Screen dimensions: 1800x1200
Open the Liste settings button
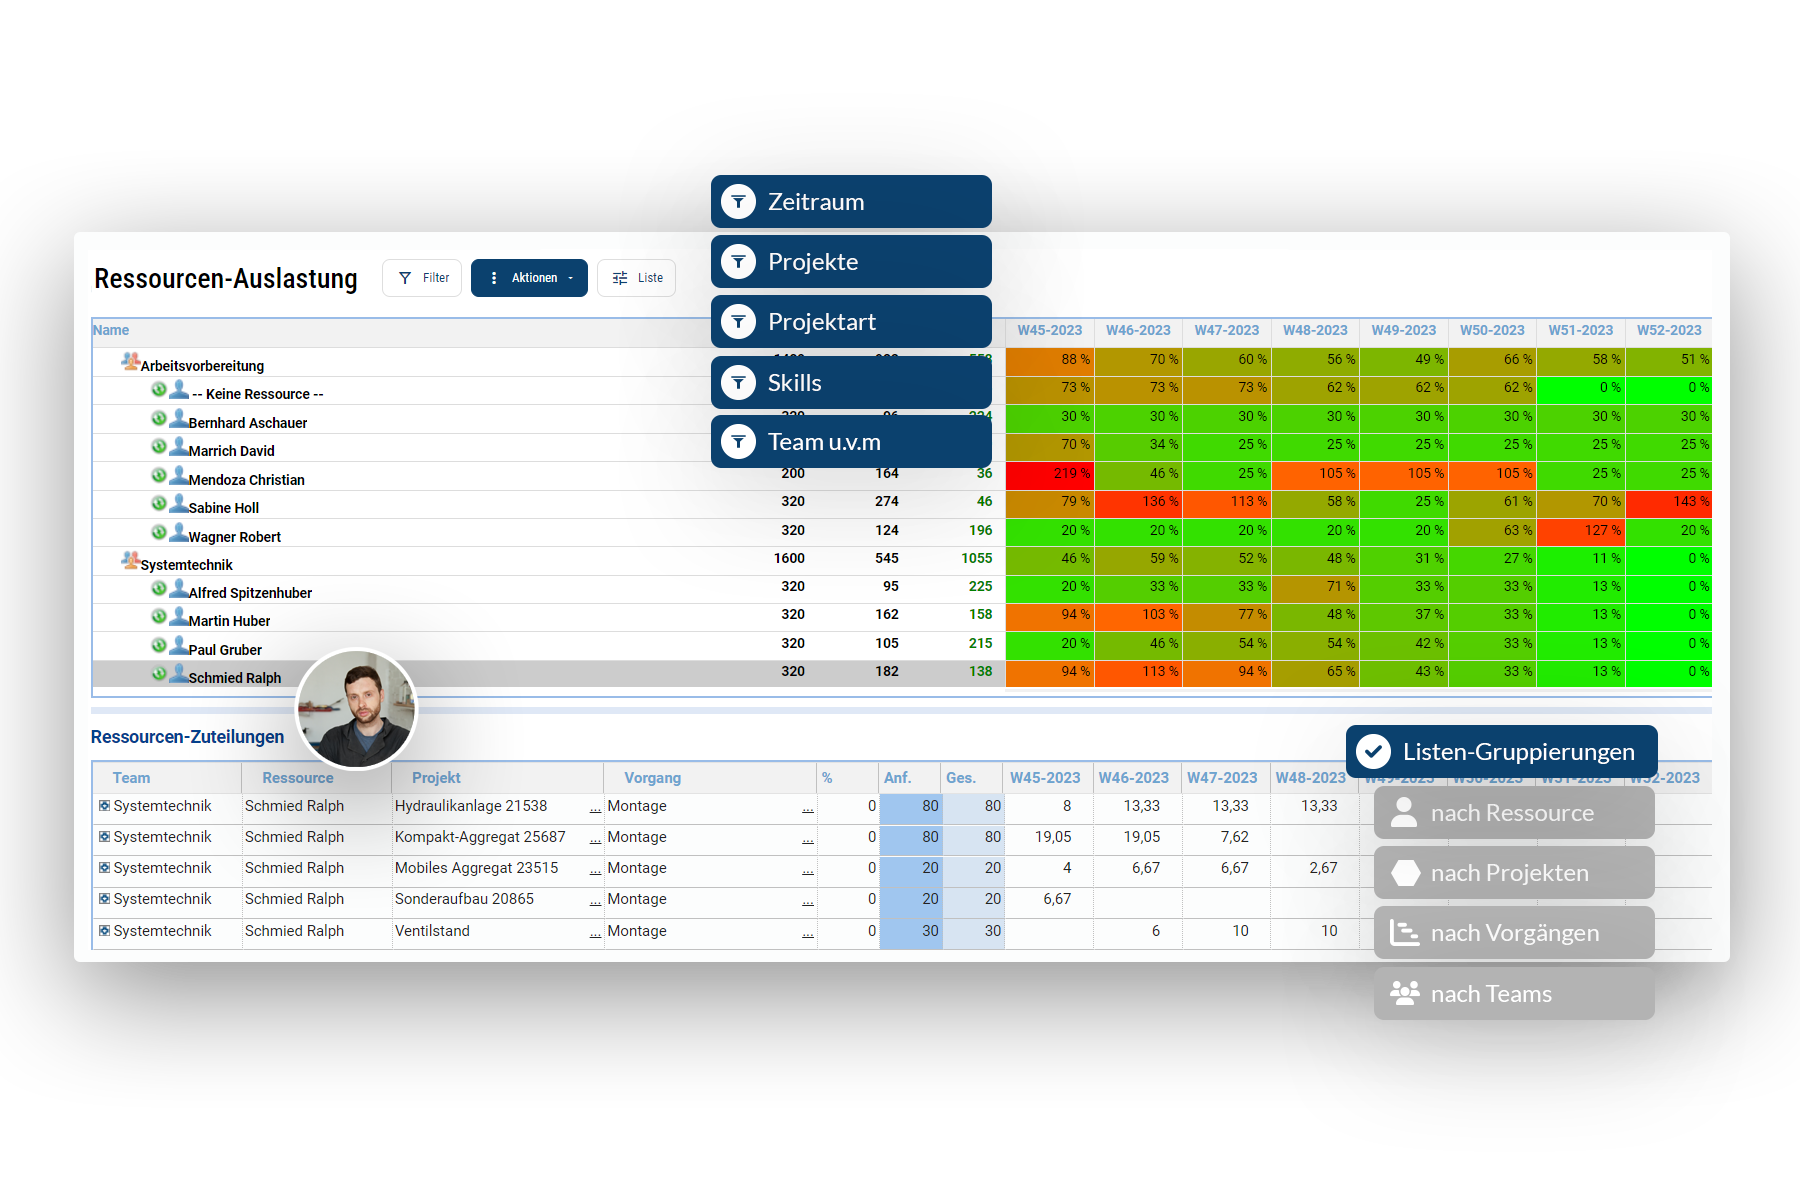click(x=636, y=278)
